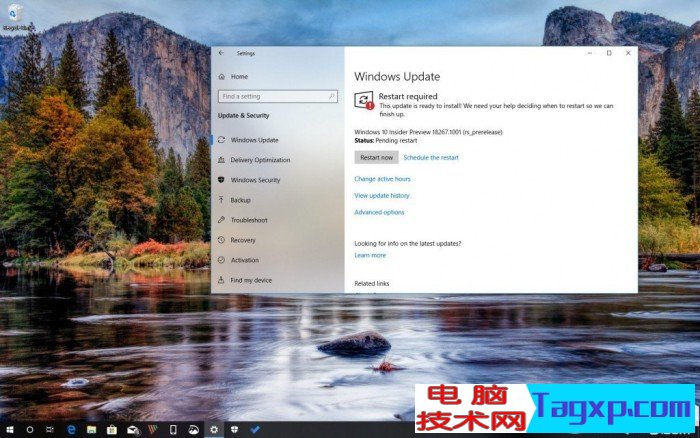
Task: Open the red striped app on taskbar
Action: (x=153, y=430)
